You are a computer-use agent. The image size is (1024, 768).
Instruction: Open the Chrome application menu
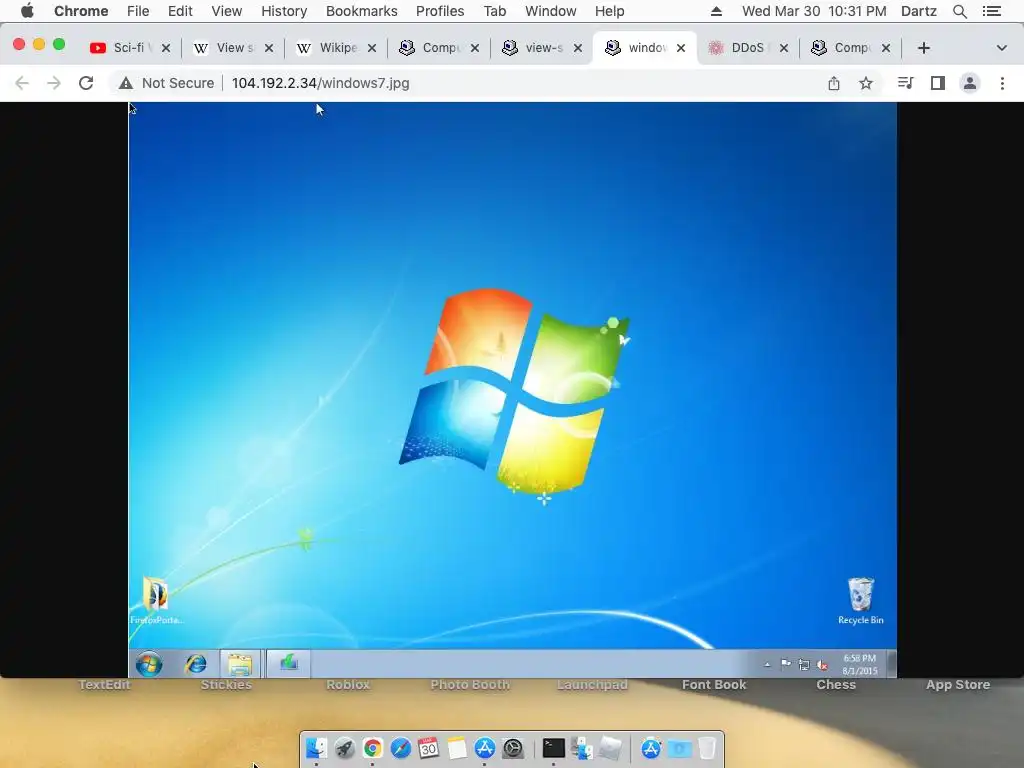click(81, 11)
